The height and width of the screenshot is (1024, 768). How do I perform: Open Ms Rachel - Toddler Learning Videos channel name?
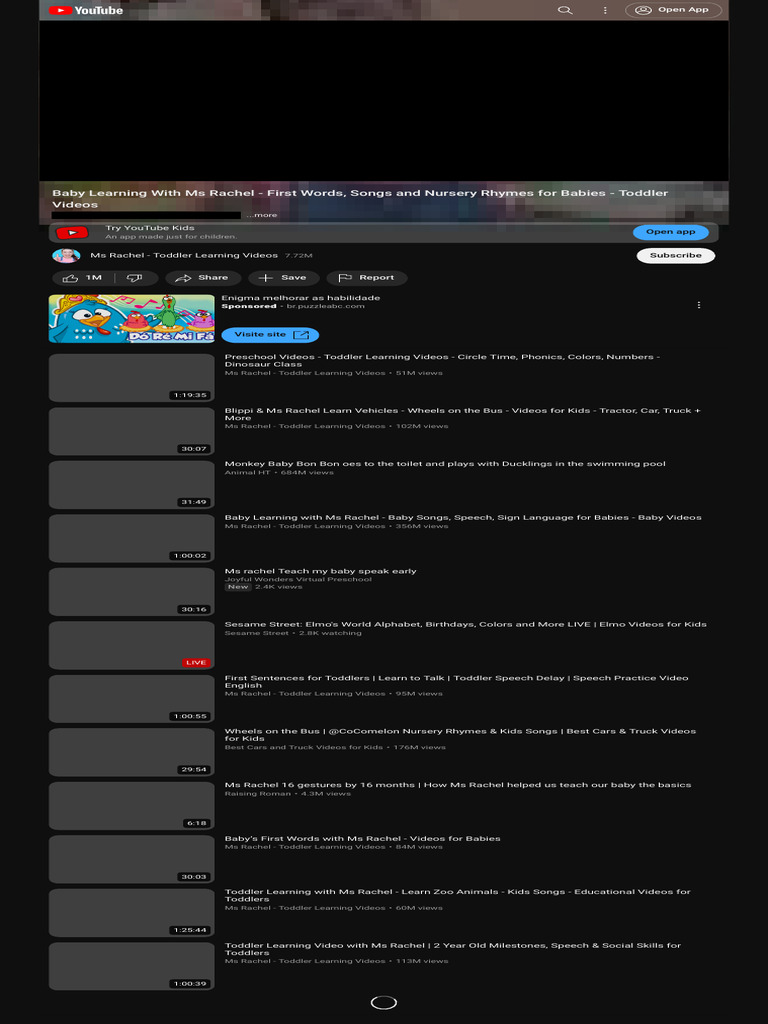pos(184,255)
